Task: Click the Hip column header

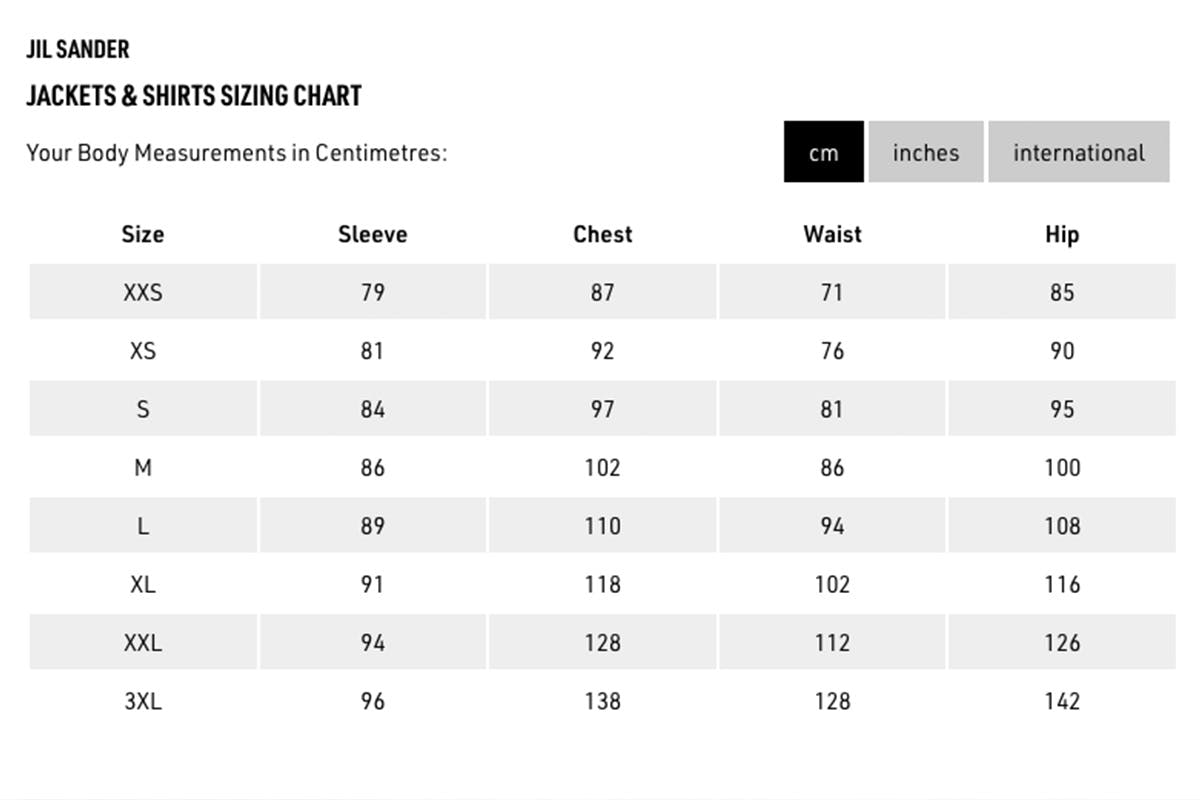Action: click(1062, 234)
